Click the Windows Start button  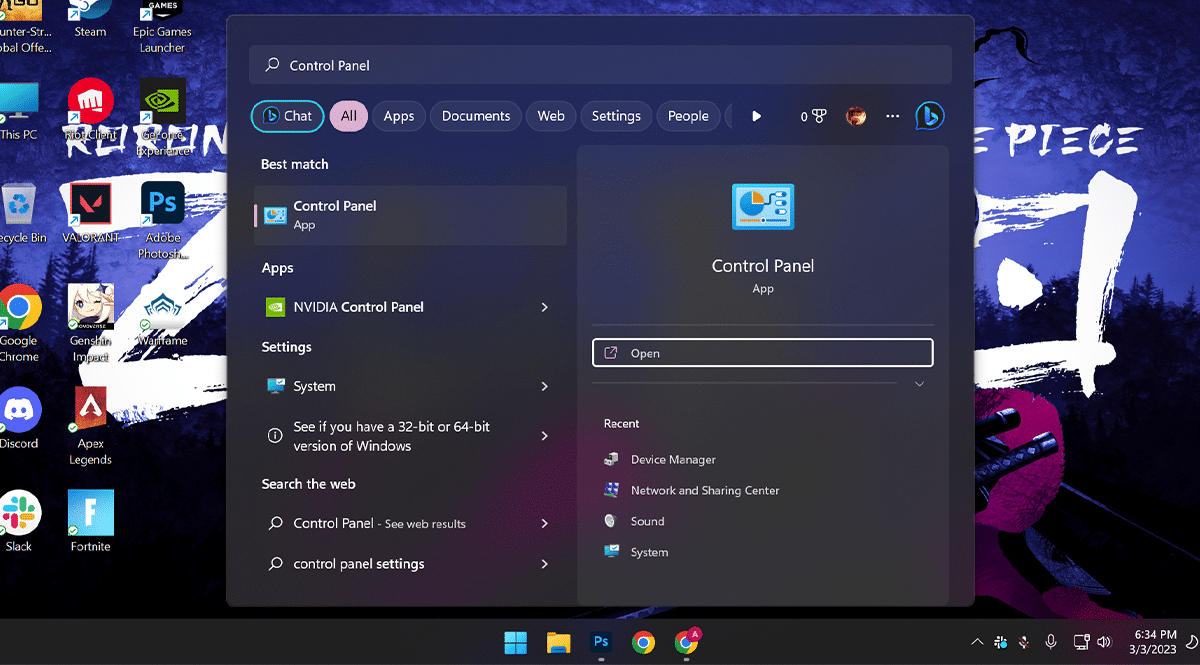pyautogui.click(x=516, y=642)
